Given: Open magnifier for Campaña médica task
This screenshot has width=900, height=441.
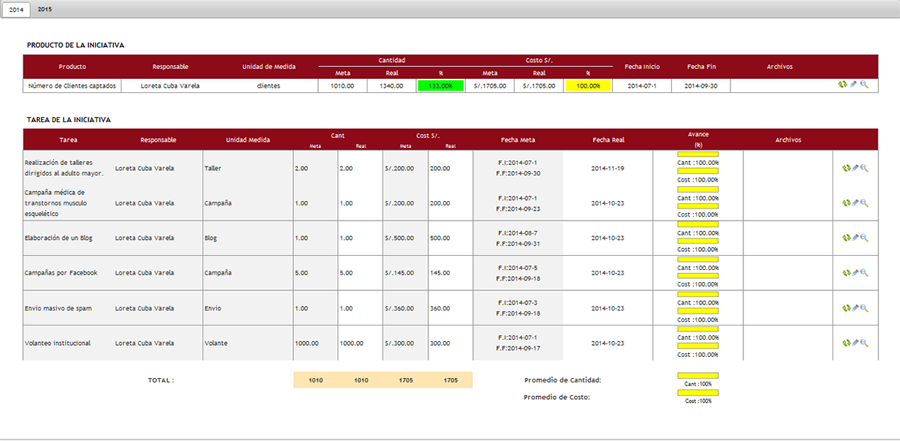Looking at the screenshot, I should pyautogui.click(x=864, y=203).
